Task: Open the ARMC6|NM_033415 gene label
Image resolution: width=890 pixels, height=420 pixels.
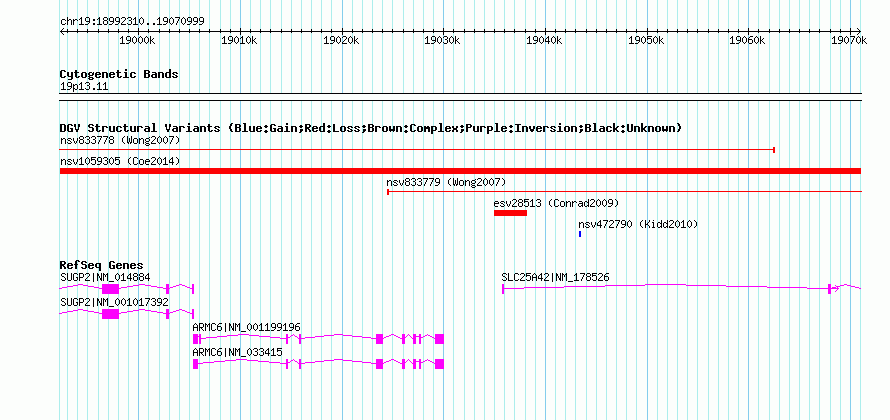Action: [x=237, y=352]
